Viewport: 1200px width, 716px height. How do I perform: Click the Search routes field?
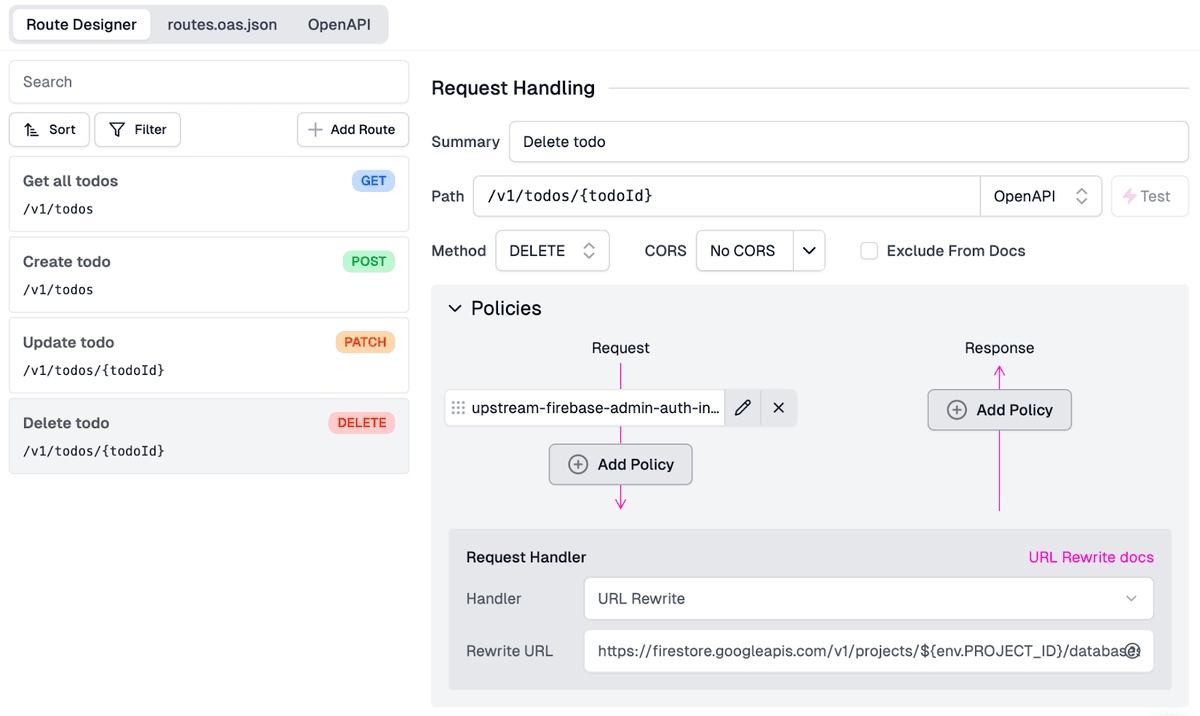(208, 81)
